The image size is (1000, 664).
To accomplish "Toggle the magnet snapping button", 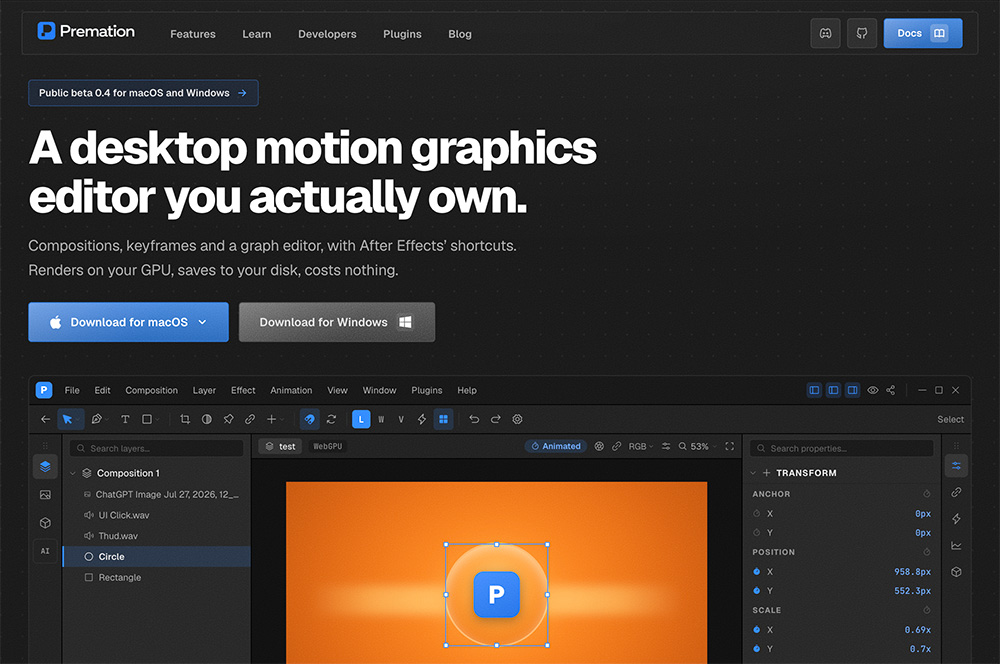I will click(309, 419).
